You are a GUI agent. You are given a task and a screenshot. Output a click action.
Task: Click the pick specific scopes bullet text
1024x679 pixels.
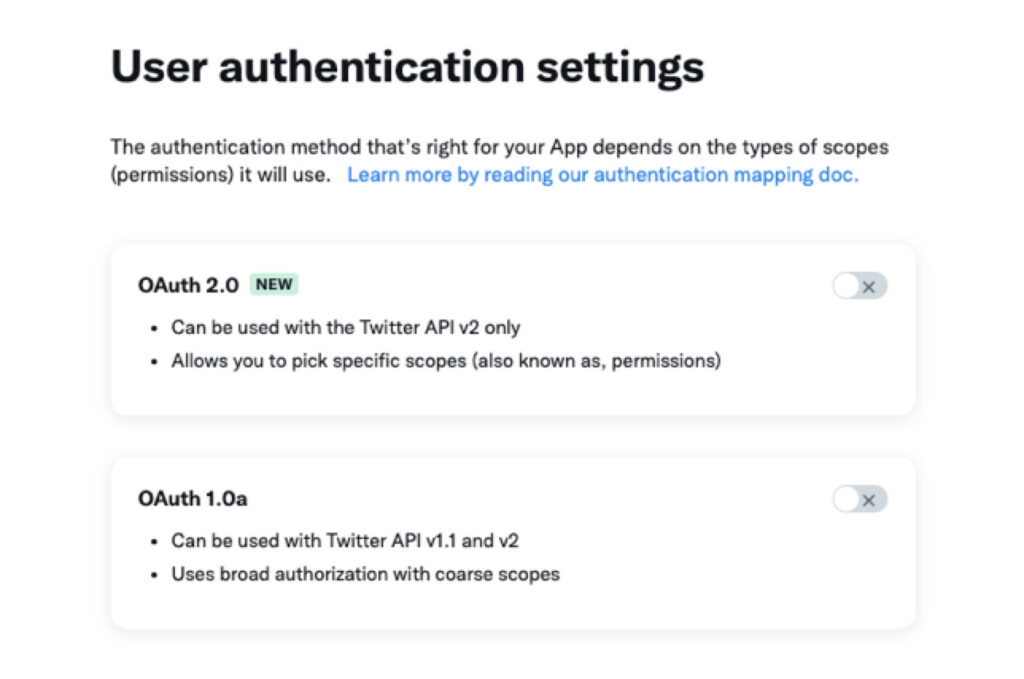pyautogui.click(x=446, y=360)
